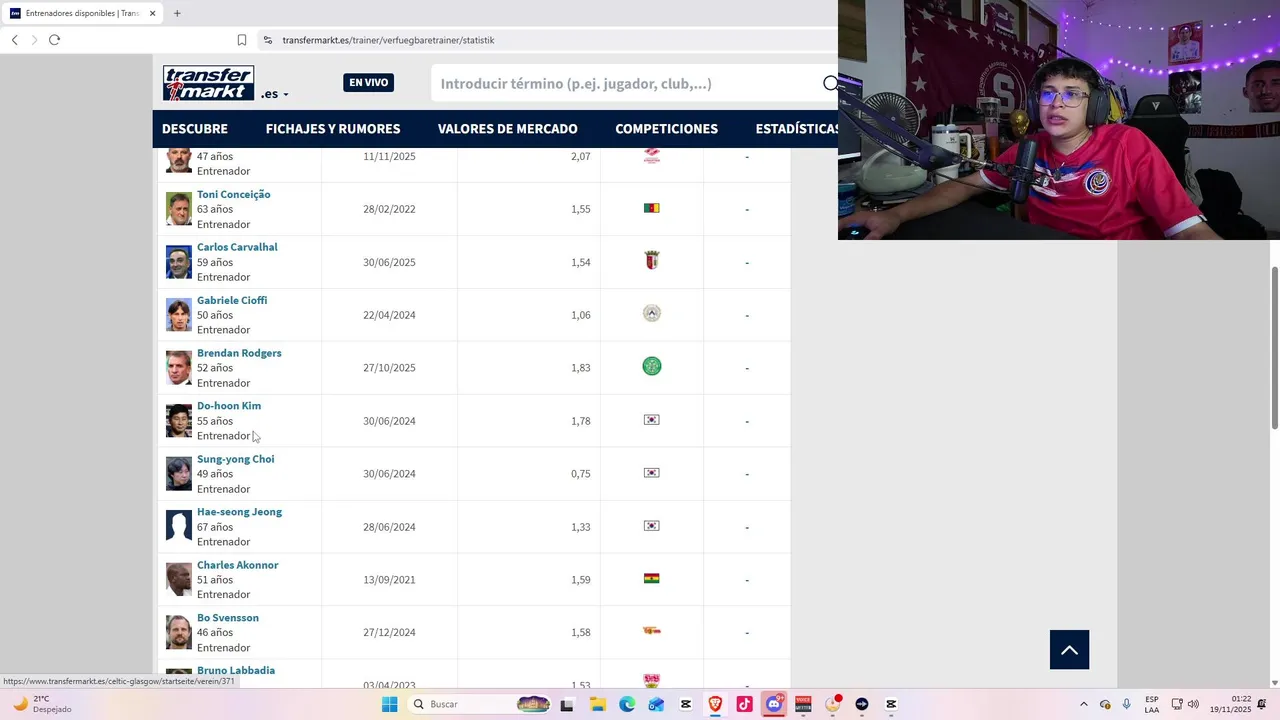Screen dimensions: 1280x720
Task: Open Charles Akonnor's profile
Action: pos(237,565)
